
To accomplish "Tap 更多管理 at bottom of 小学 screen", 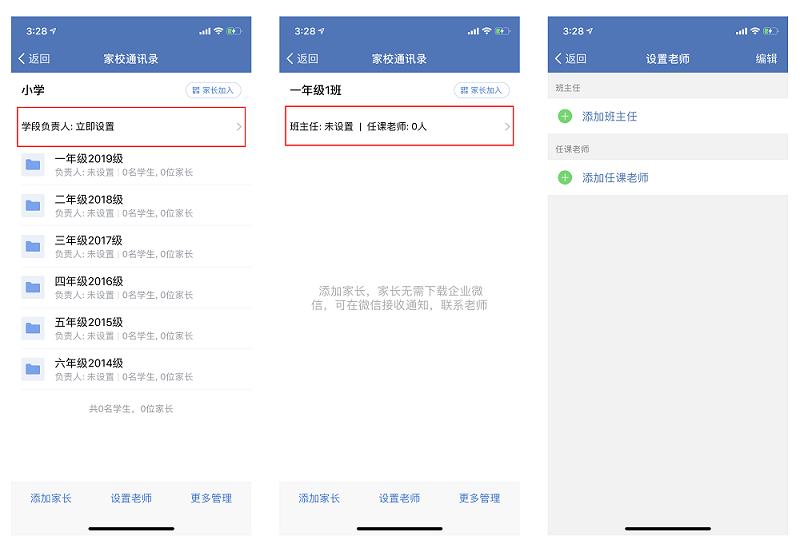I will 211,498.
